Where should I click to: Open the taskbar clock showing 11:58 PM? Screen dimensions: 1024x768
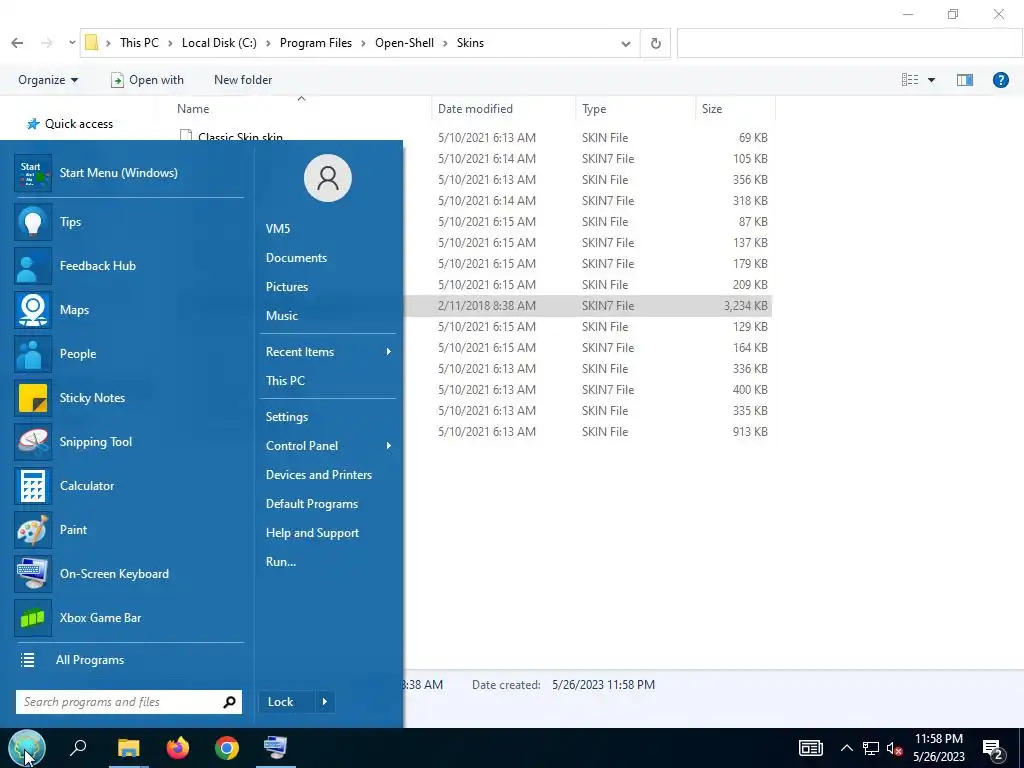938,748
